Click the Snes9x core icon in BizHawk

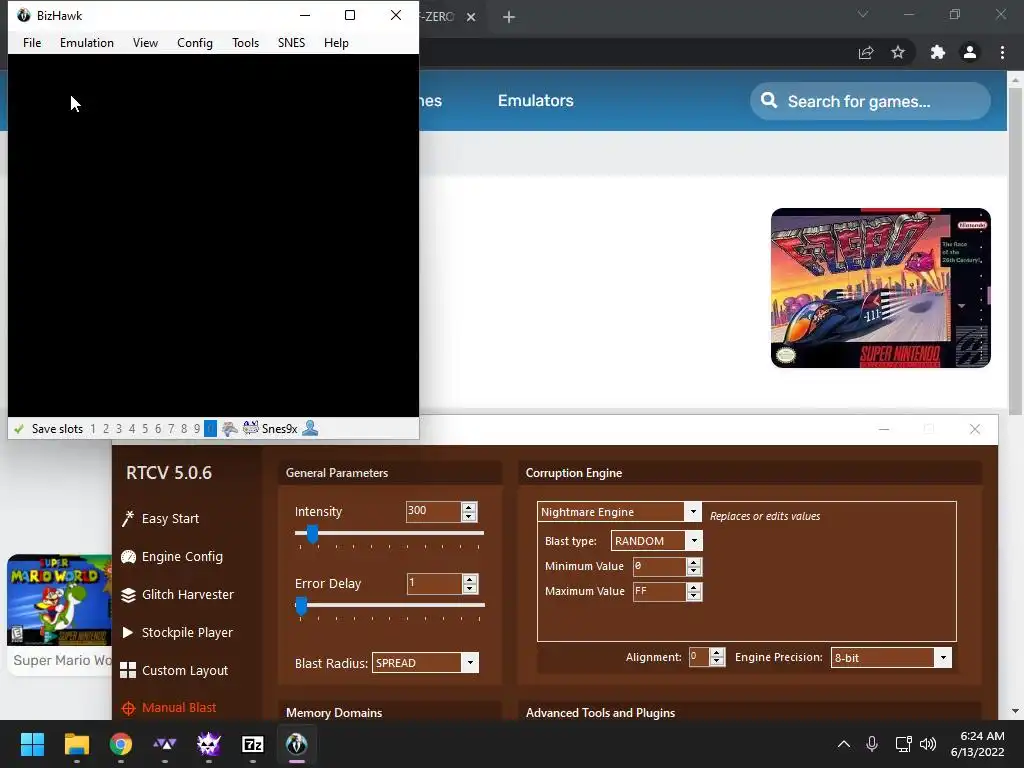click(x=251, y=428)
